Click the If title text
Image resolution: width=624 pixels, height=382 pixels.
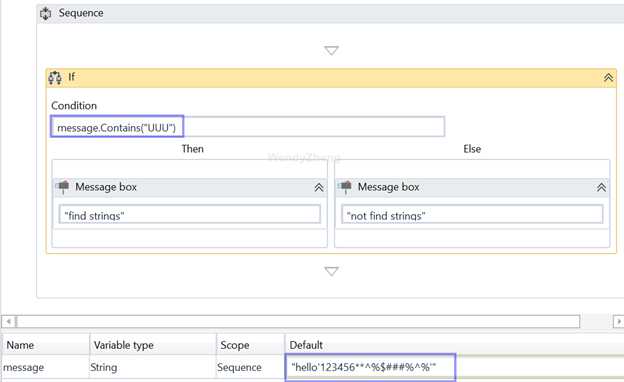(x=71, y=77)
